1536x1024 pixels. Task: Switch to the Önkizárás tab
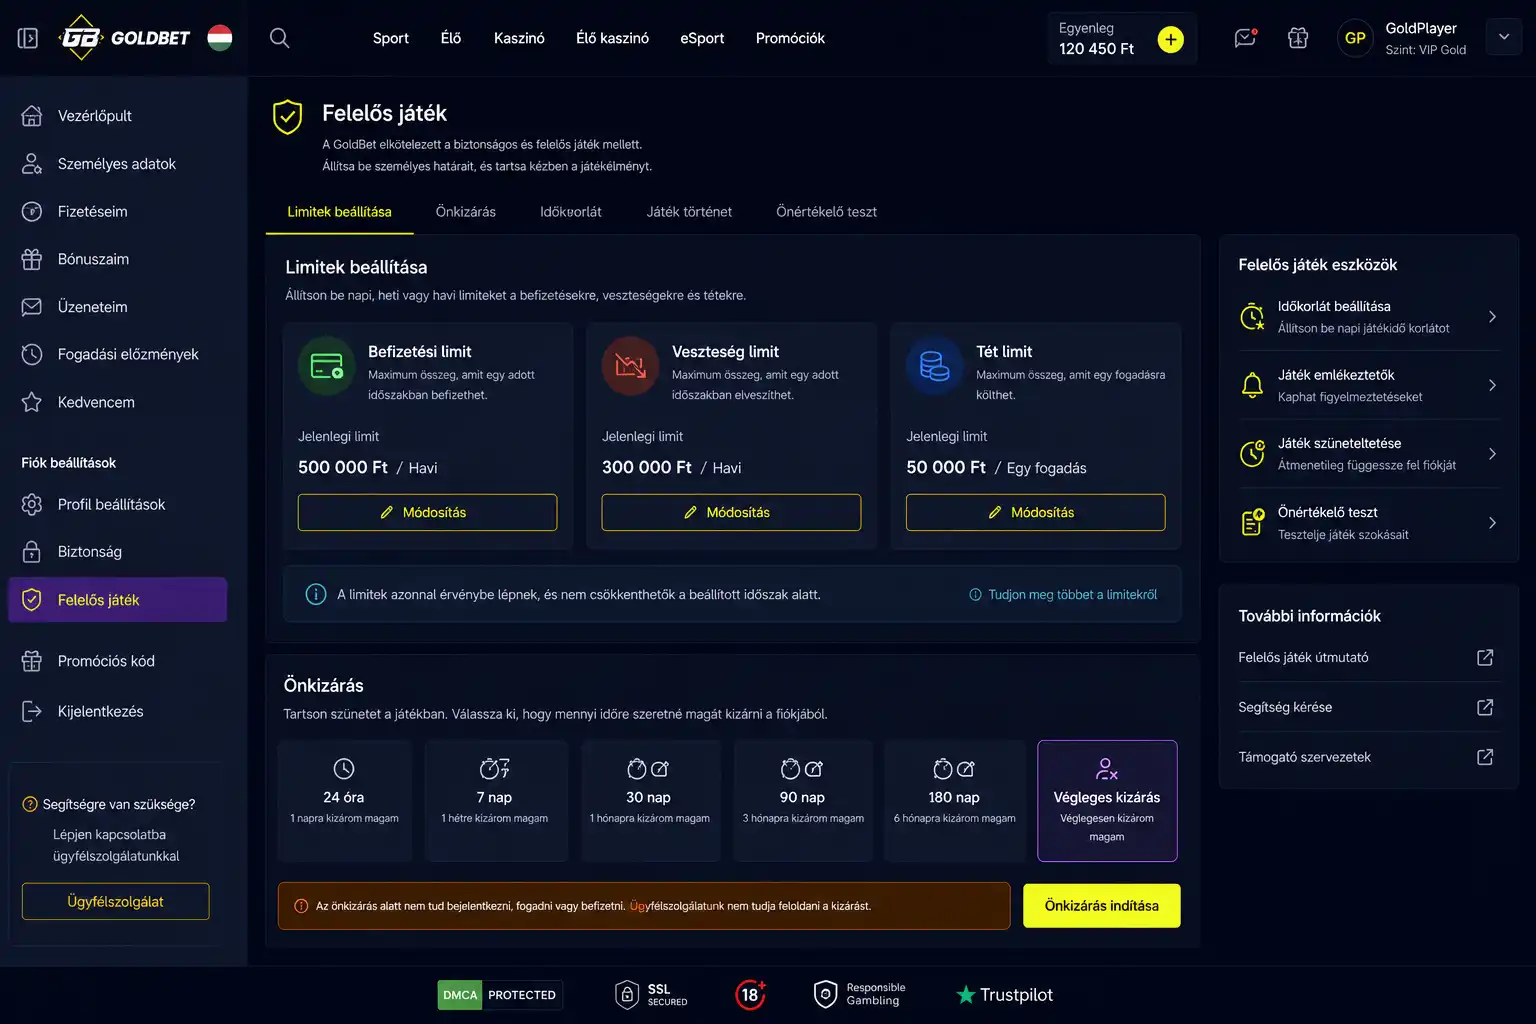click(466, 212)
